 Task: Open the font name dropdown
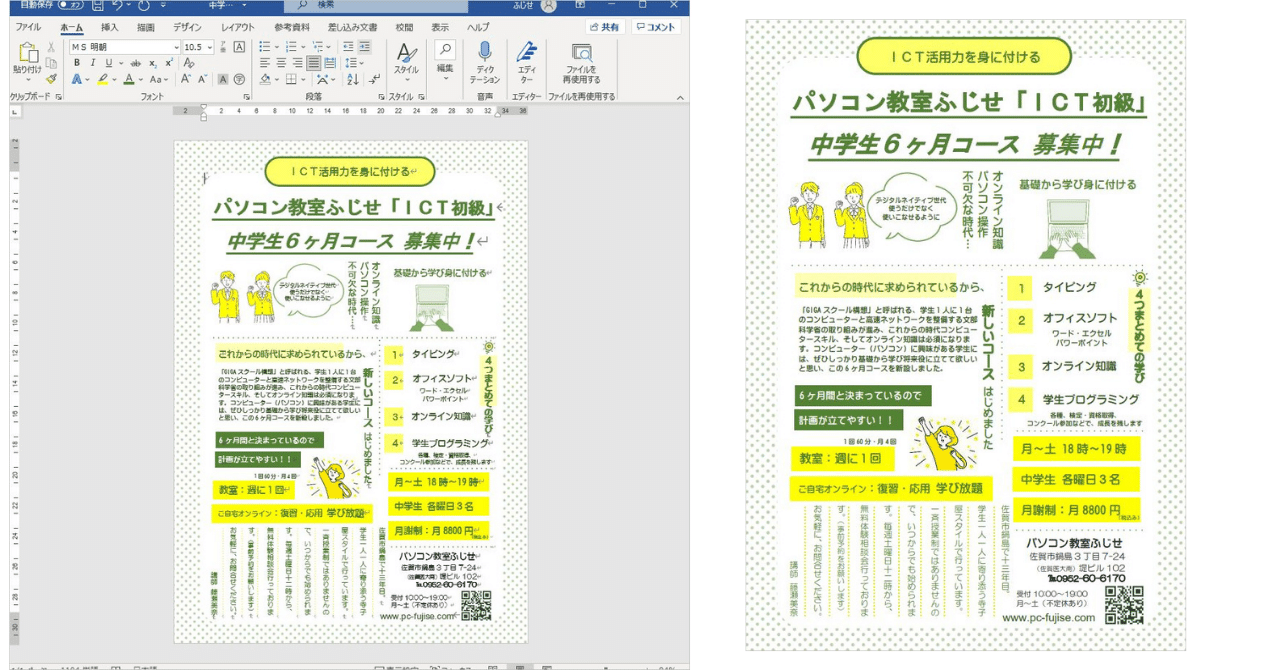tap(176, 47)
